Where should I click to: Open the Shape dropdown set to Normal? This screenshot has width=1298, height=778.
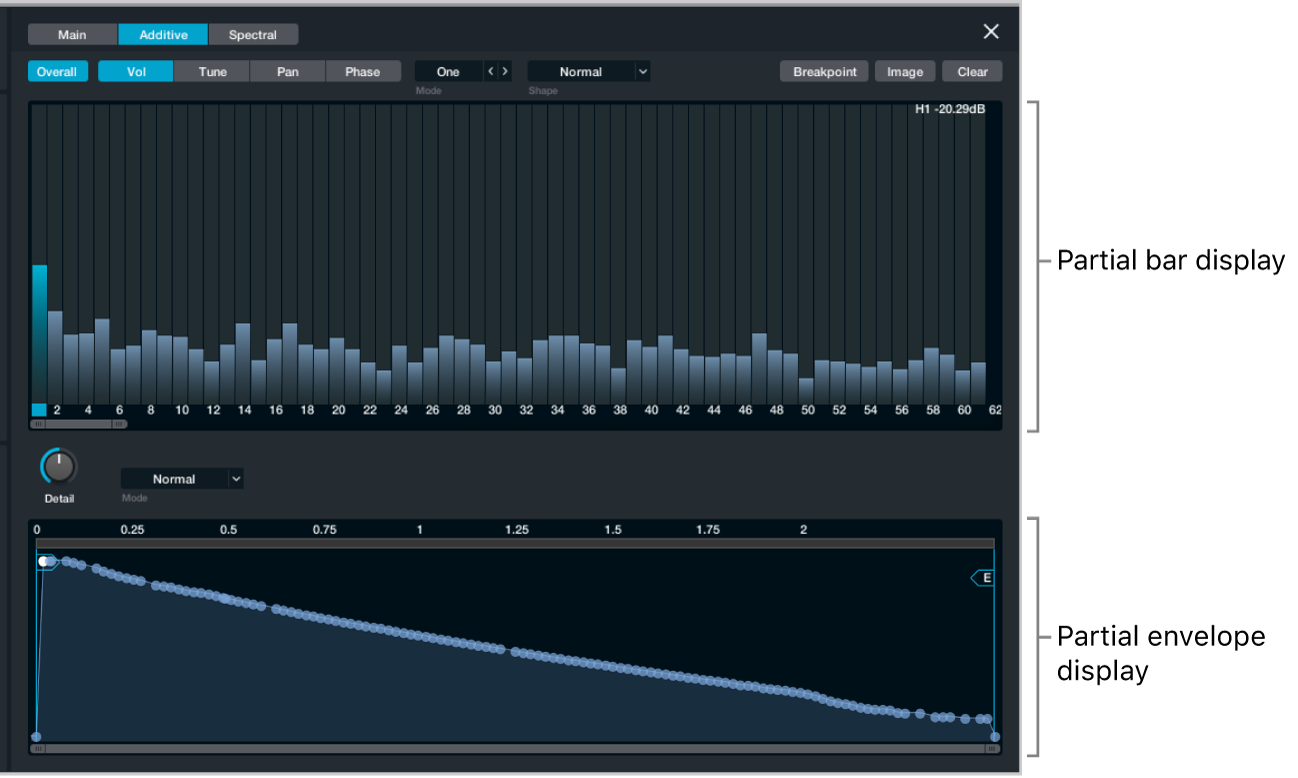(x=588, y=71)
